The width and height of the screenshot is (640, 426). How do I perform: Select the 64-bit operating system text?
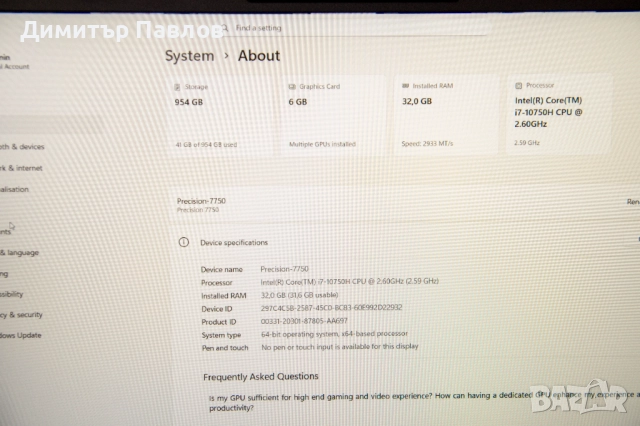click(334, 334)
